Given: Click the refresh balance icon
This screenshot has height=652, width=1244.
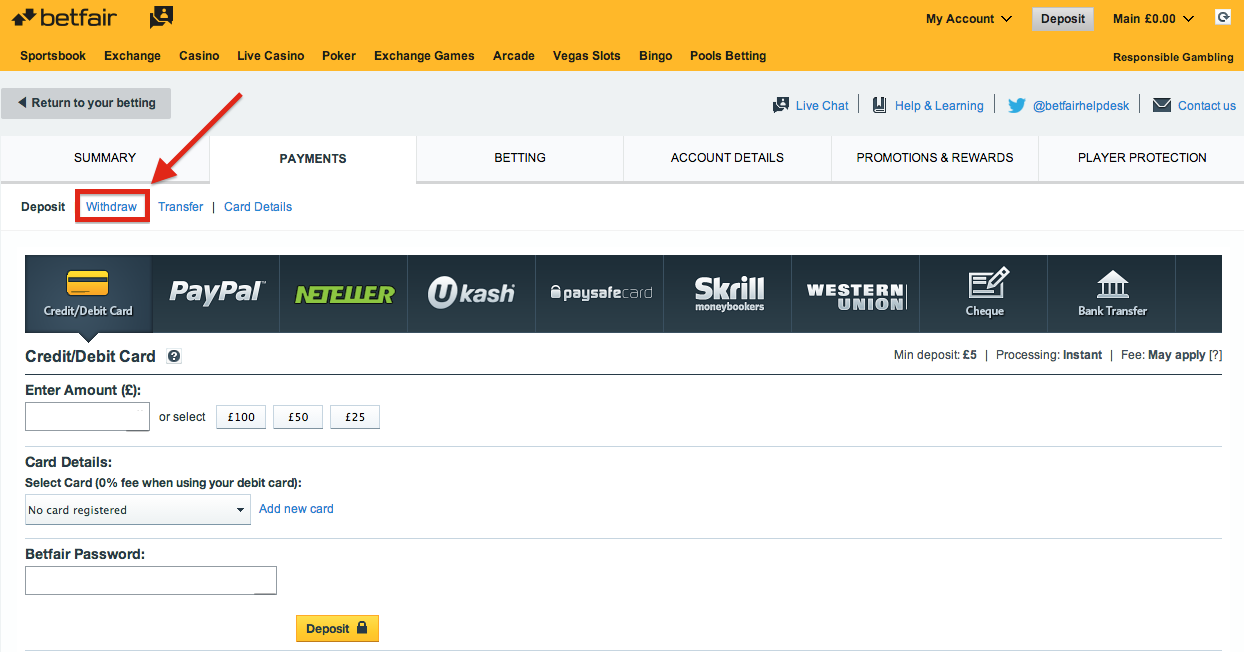Looking at the screenshot, I should pyautogui.click(x=1222, y=17).
